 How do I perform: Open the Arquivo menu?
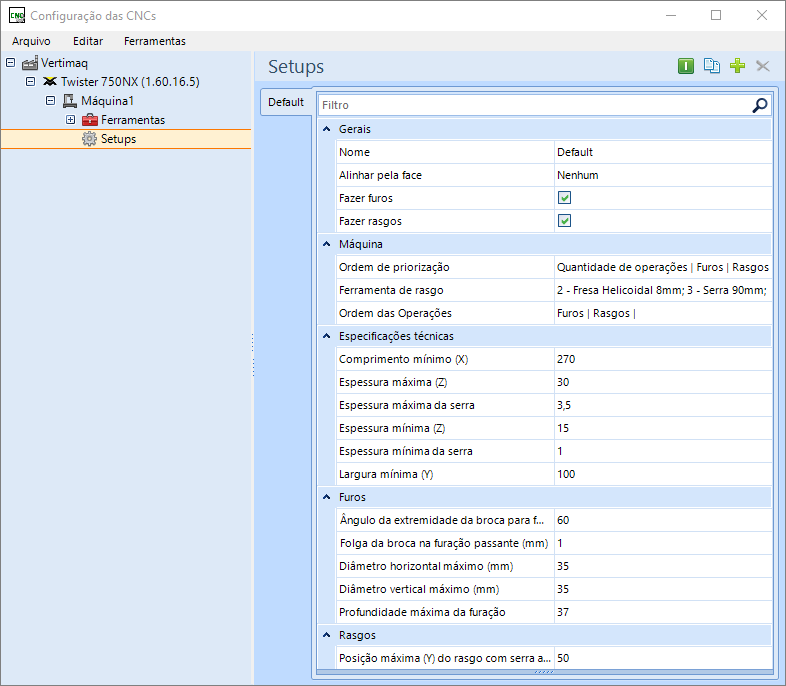[x=31, y=41]
